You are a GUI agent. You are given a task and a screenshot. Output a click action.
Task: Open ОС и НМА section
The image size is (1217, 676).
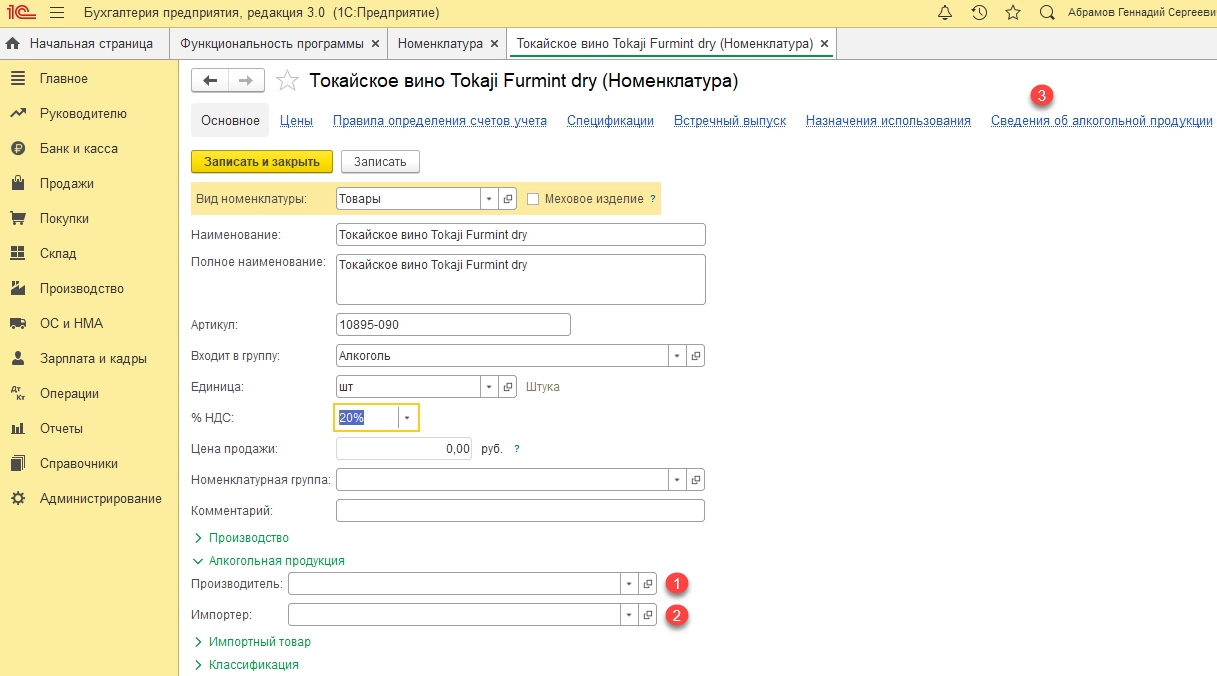click(x=71, y=324)
